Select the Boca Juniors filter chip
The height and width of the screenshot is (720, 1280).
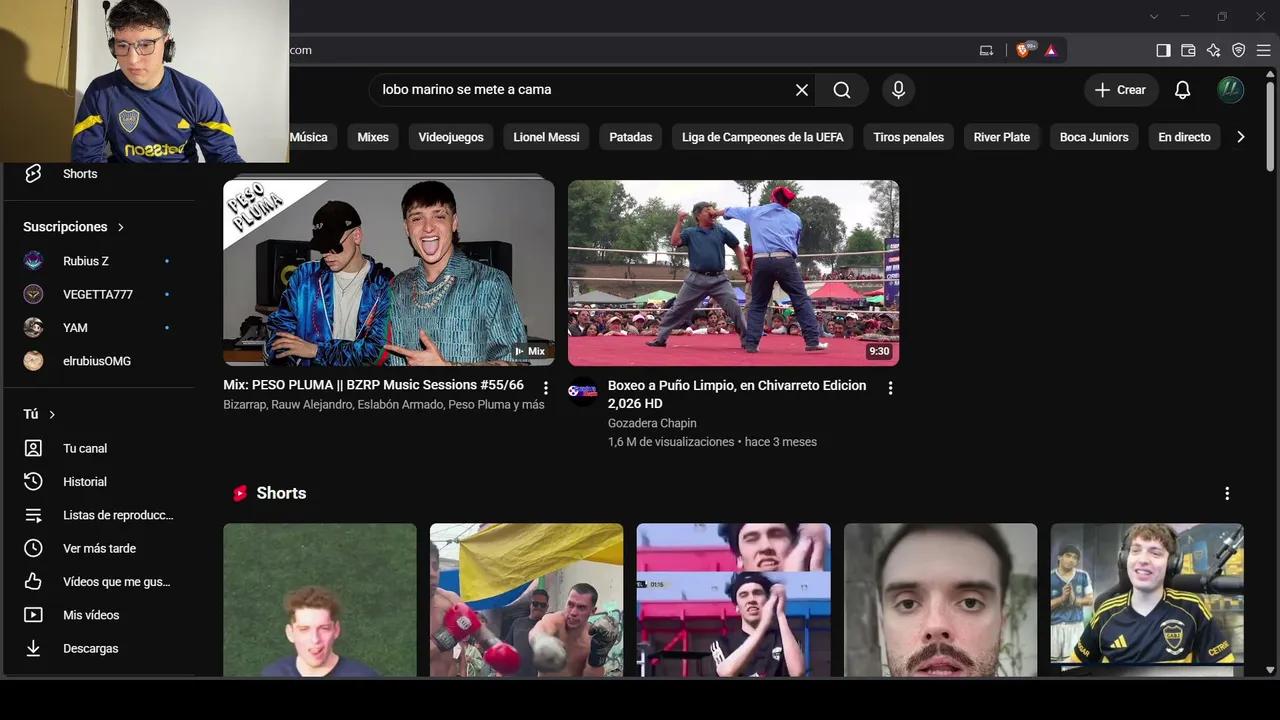tap(1094, 137)
